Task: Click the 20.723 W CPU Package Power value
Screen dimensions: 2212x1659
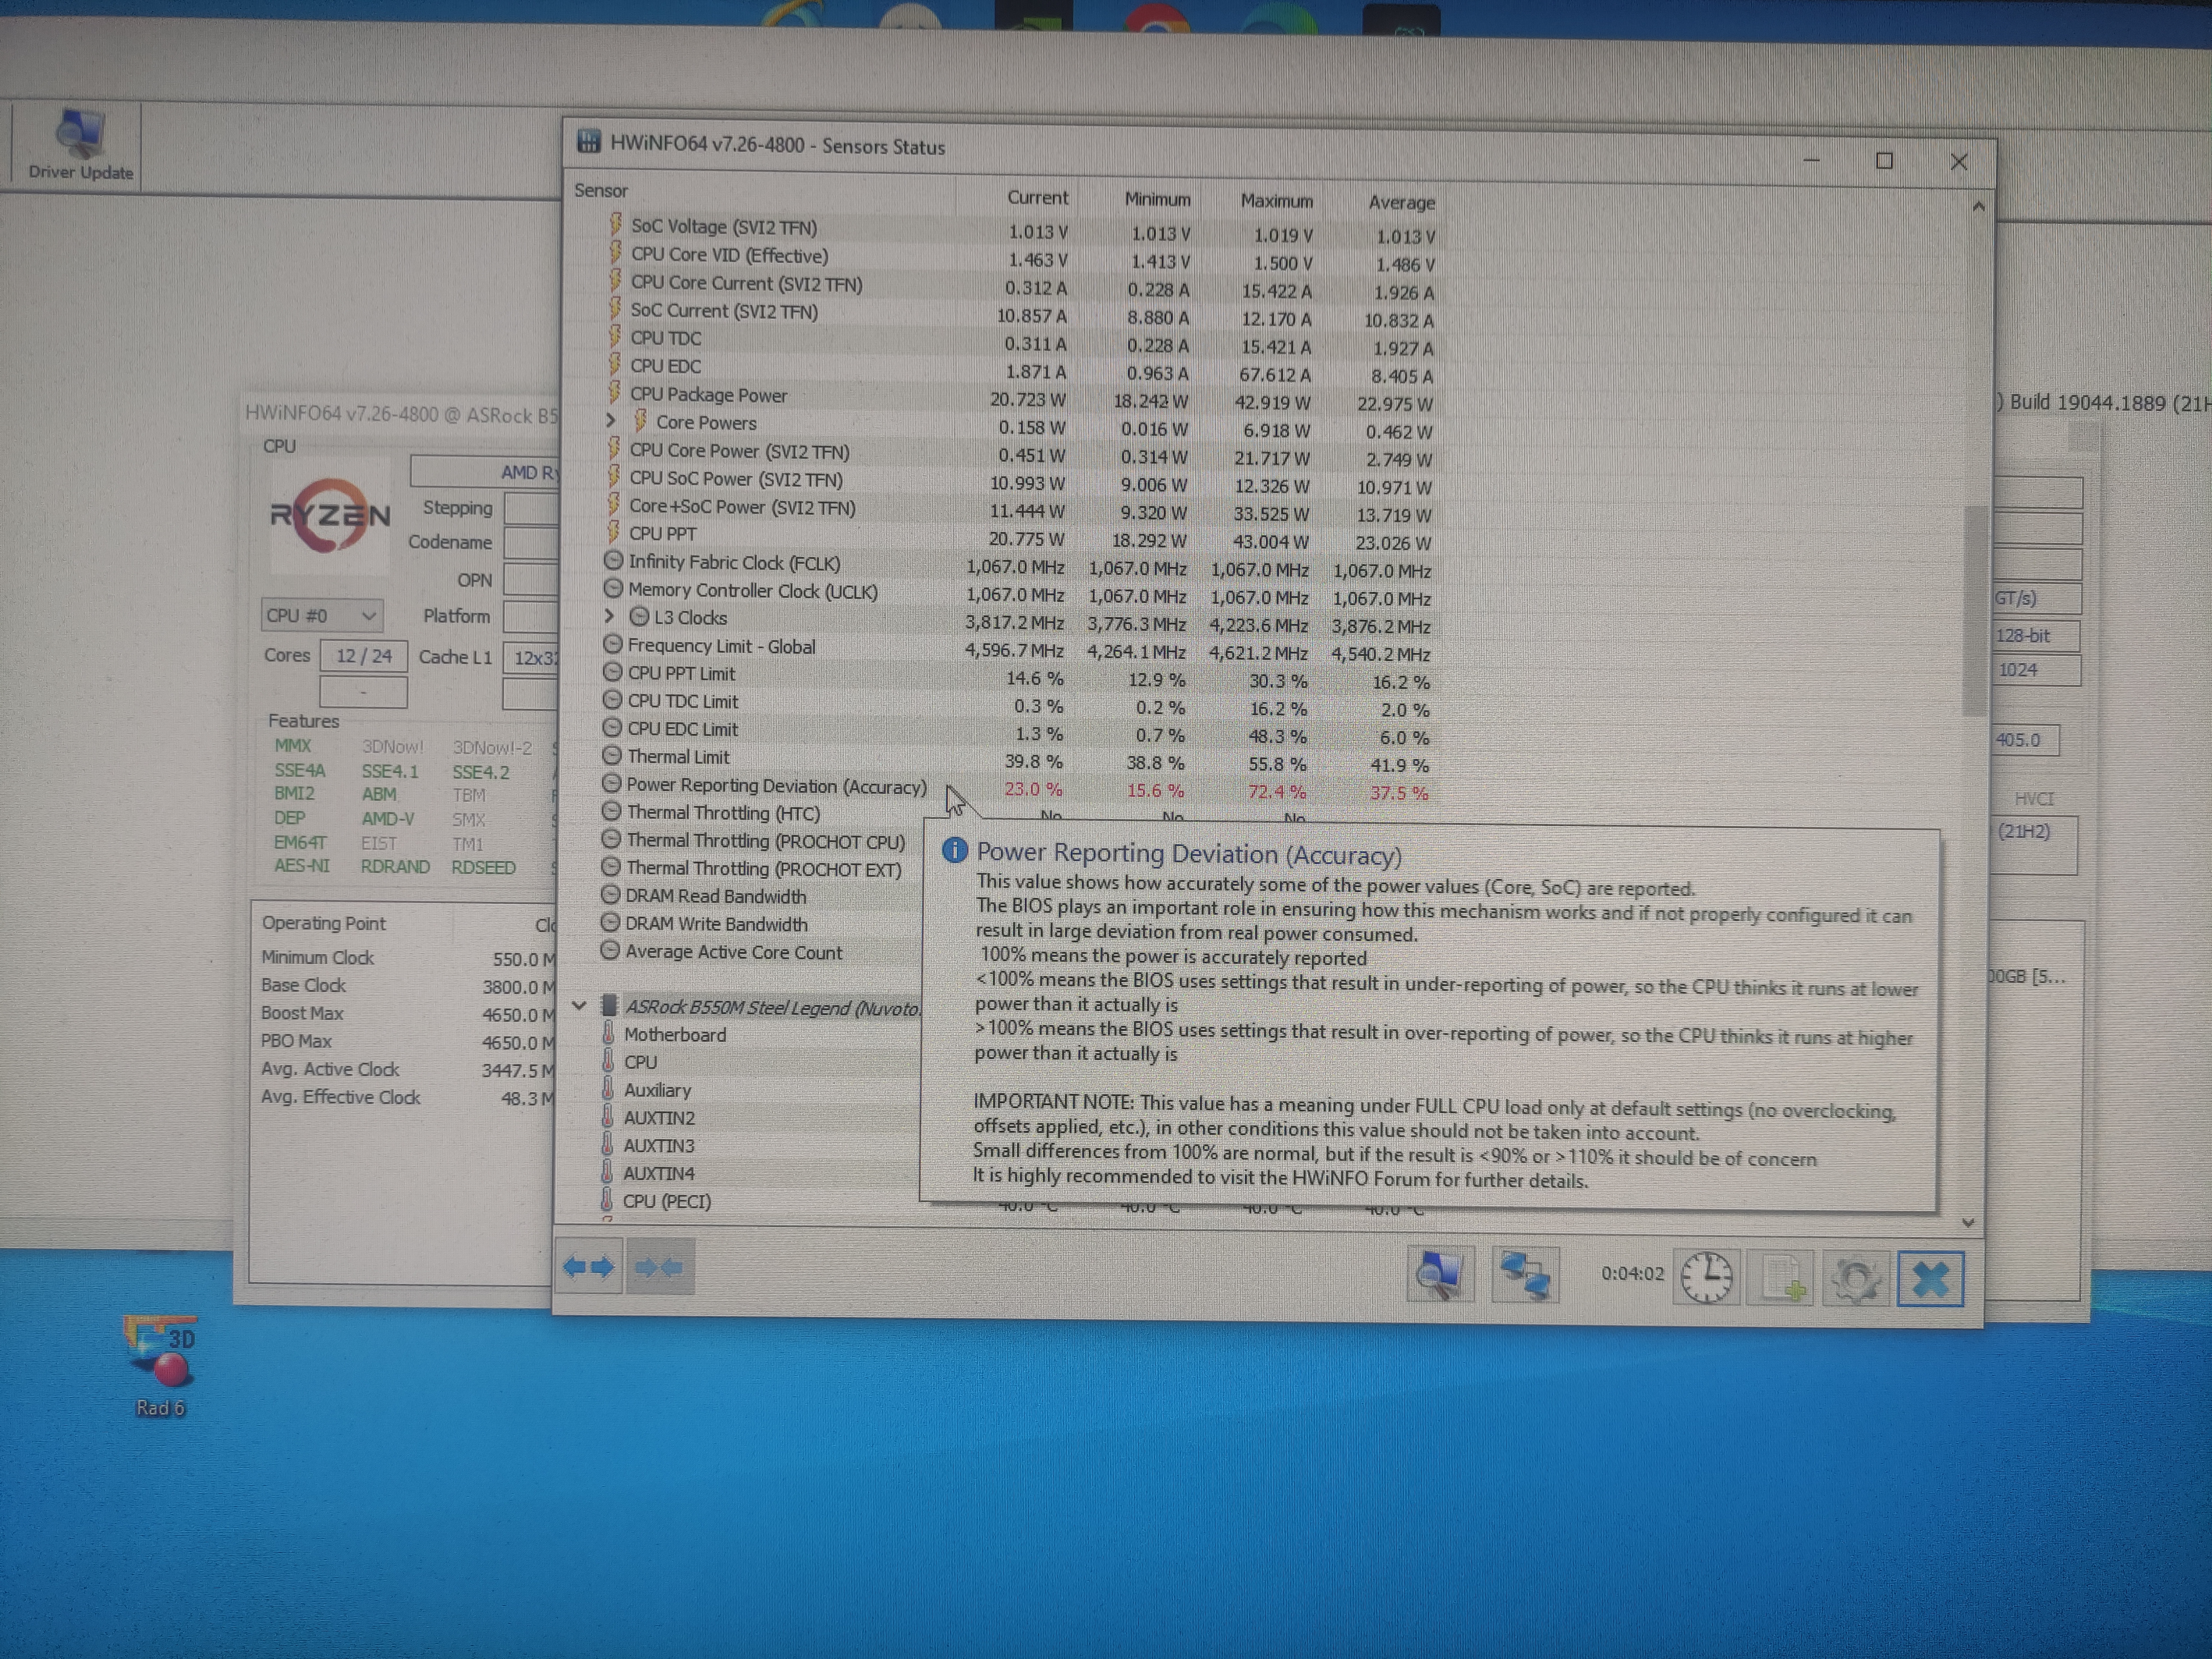Action: (1028, 399)
